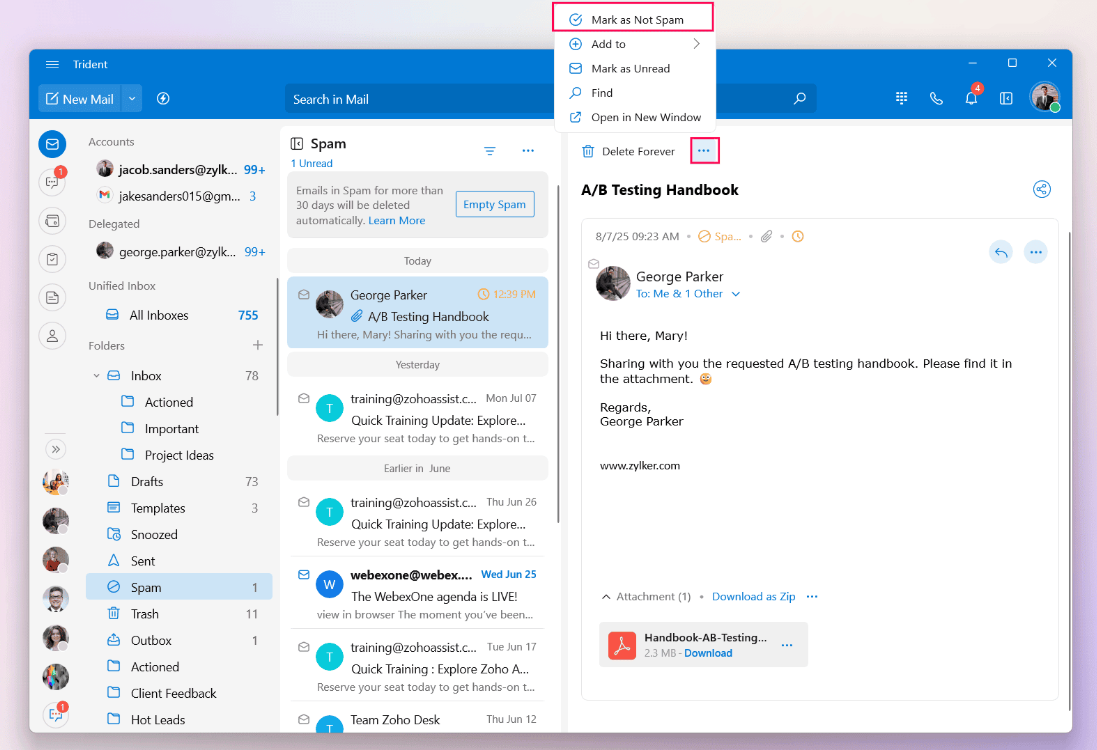This screenshot has width=1097, height=750.
Task: Toggle read status envelope on George Parker email
Action: [304, 295]
